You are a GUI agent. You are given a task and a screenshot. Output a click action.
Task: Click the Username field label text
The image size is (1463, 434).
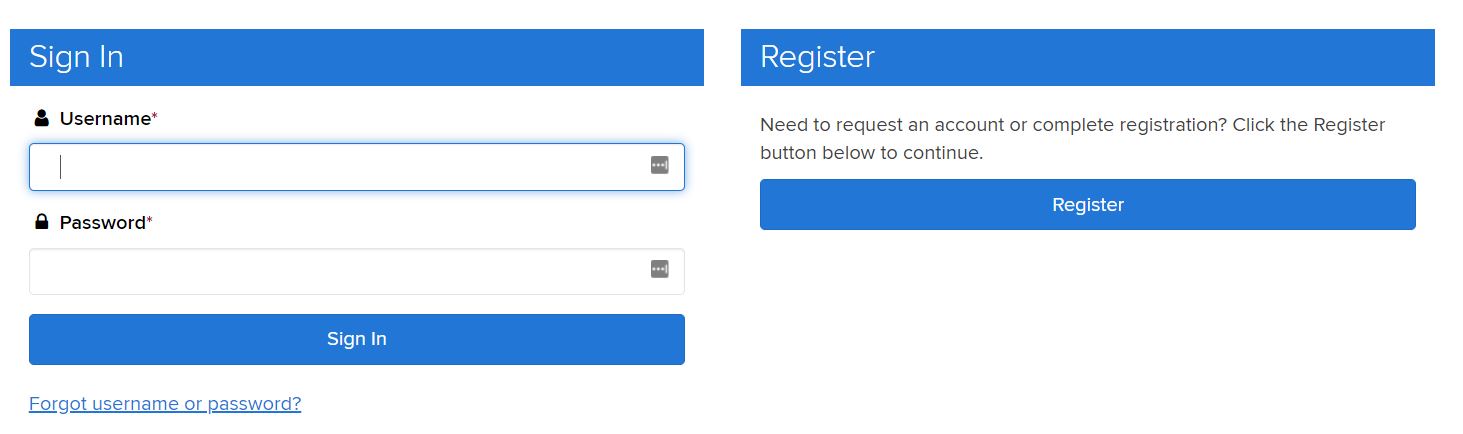[105, 119]
